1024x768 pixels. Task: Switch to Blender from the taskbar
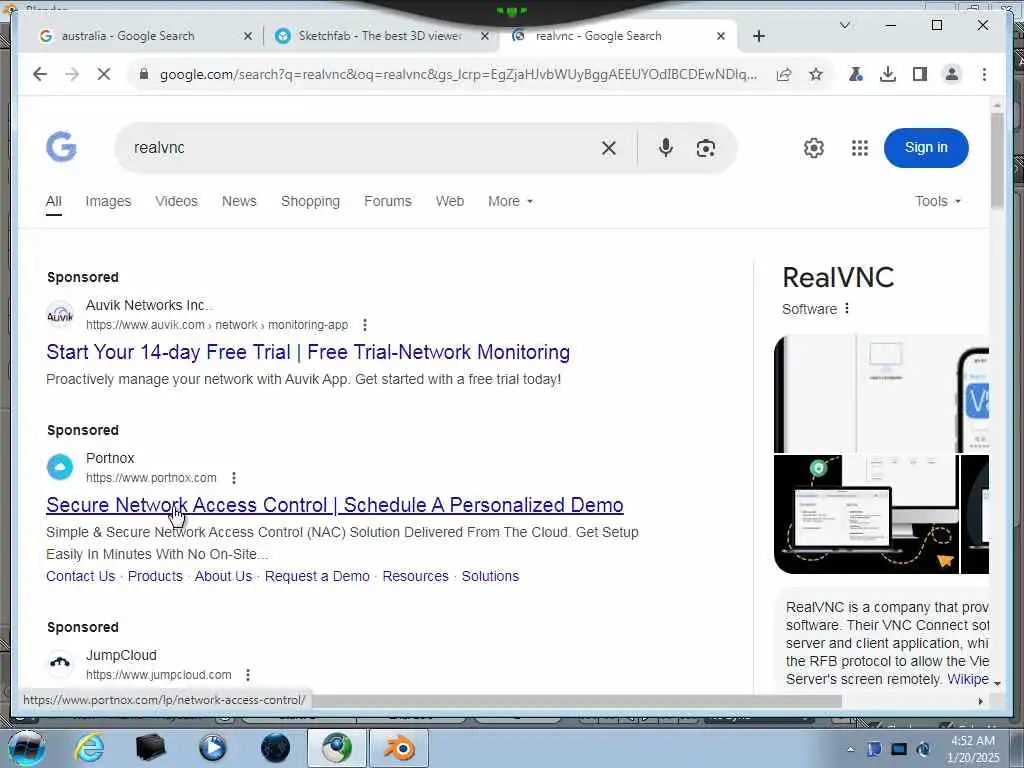[x=400, y=748]
